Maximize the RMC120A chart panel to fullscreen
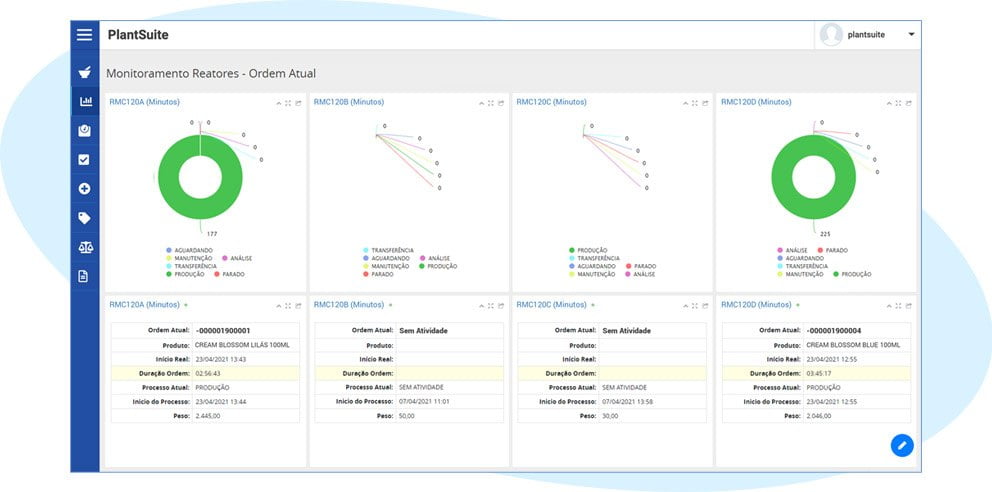 (288, 103)
